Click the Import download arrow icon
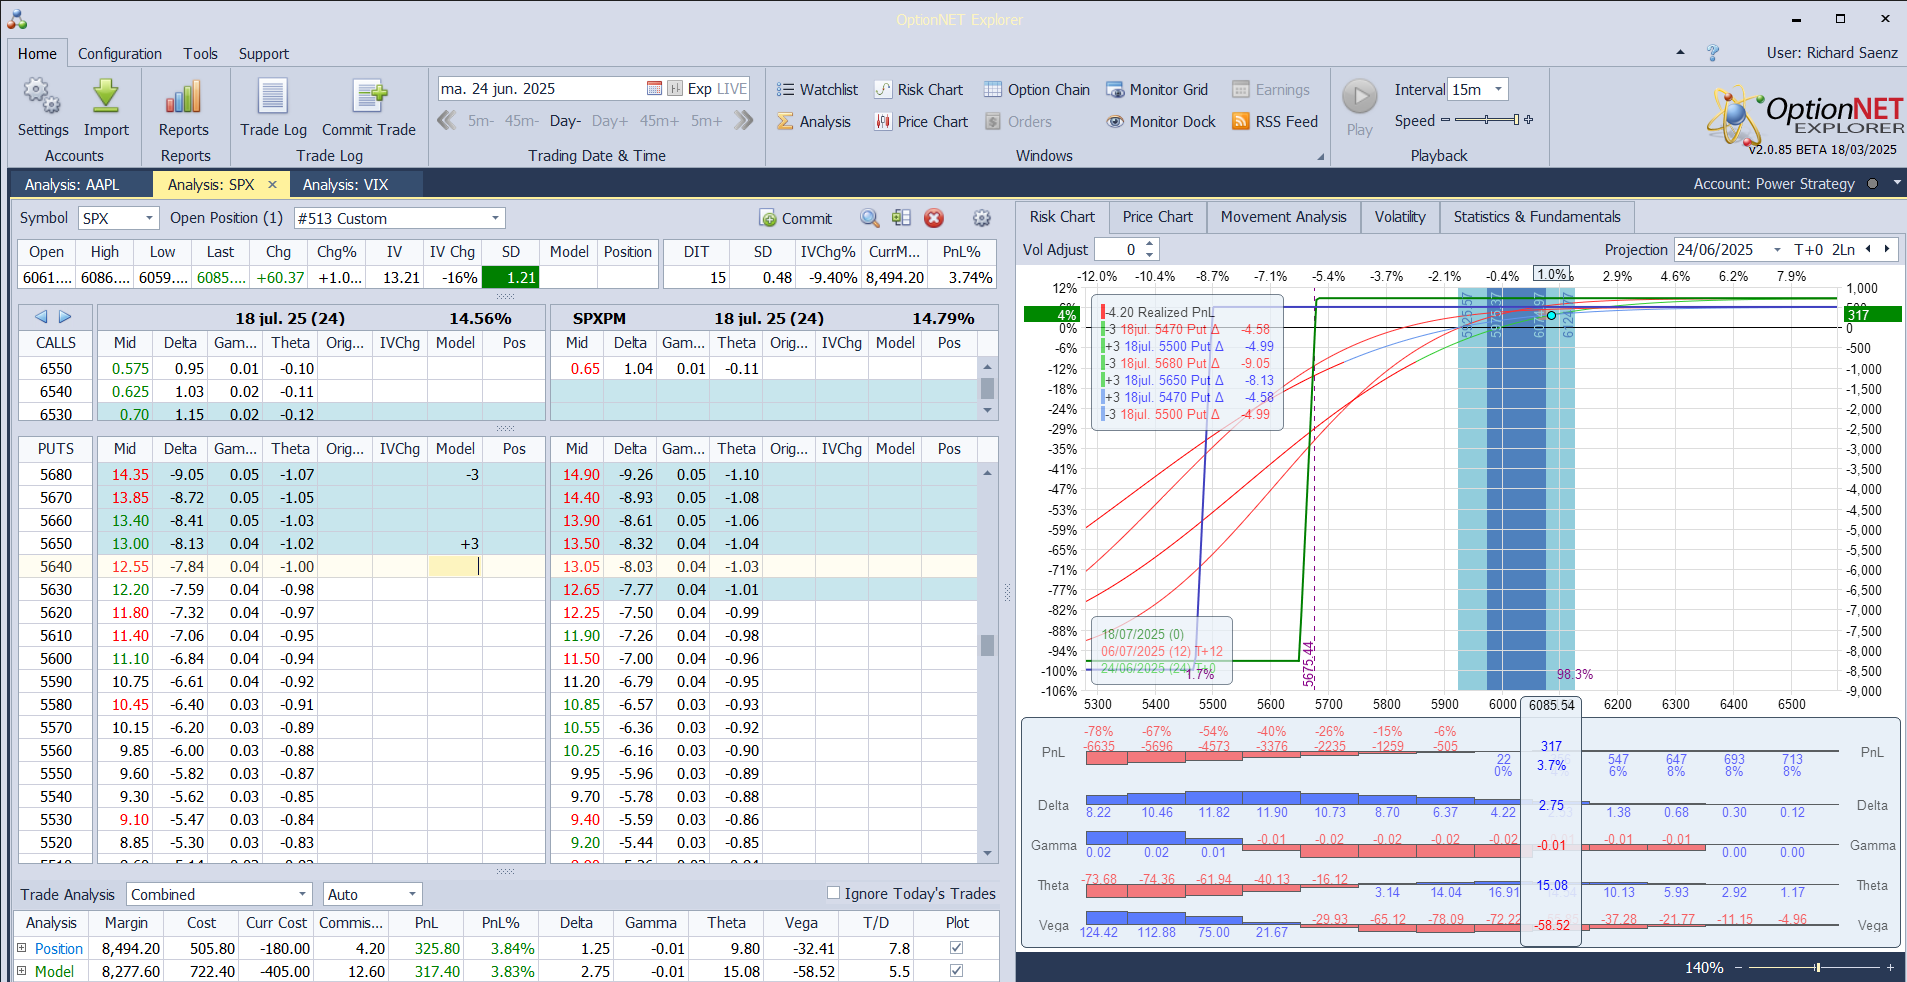This screenshot has height=982, width=1907. [x=106, y=97]
